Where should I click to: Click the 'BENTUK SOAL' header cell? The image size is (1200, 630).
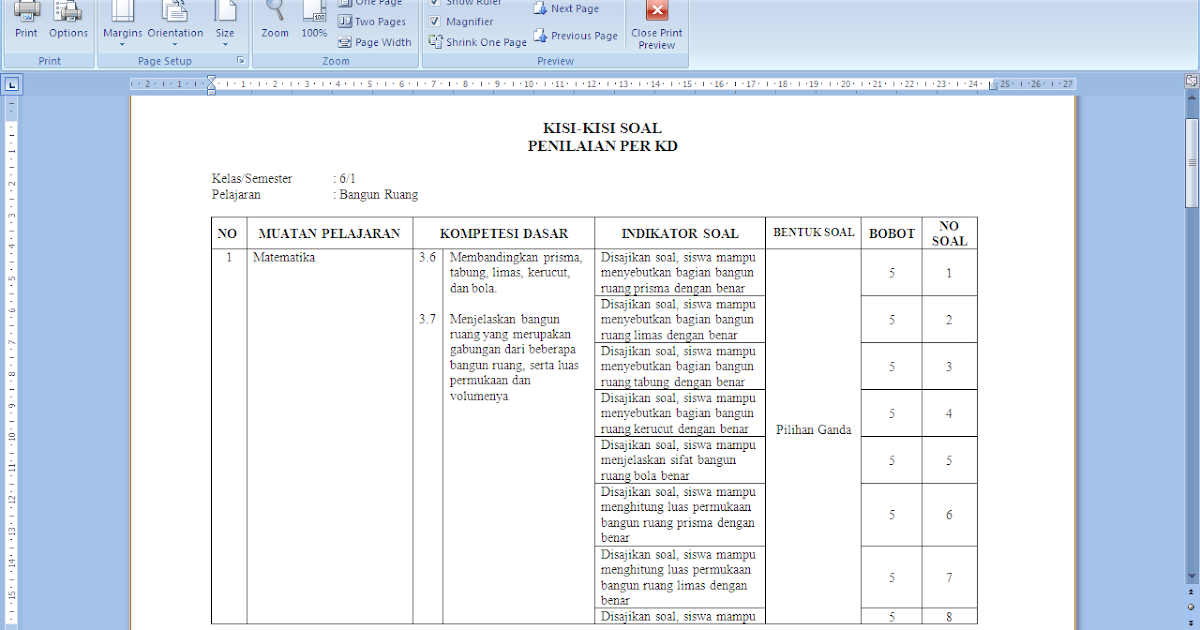pyautogui.click(x=814, y=232)
